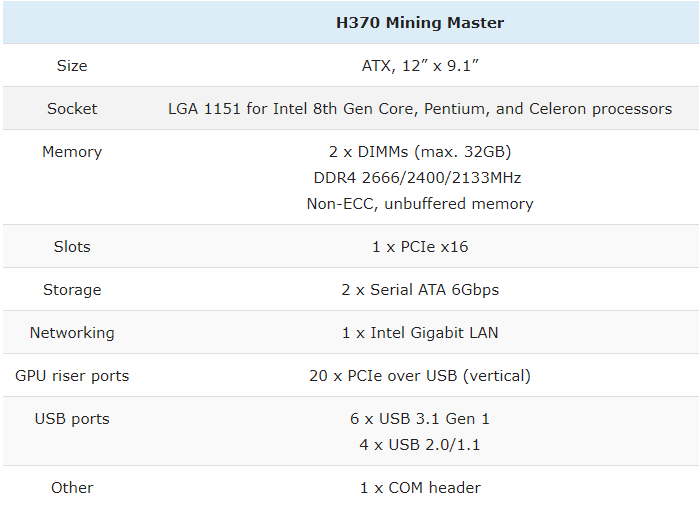The height and width of the screenshot is (512, 700).
Task: Click the 2 x DIMMs (max. 32GB) text
Action: tap(420, 152)
